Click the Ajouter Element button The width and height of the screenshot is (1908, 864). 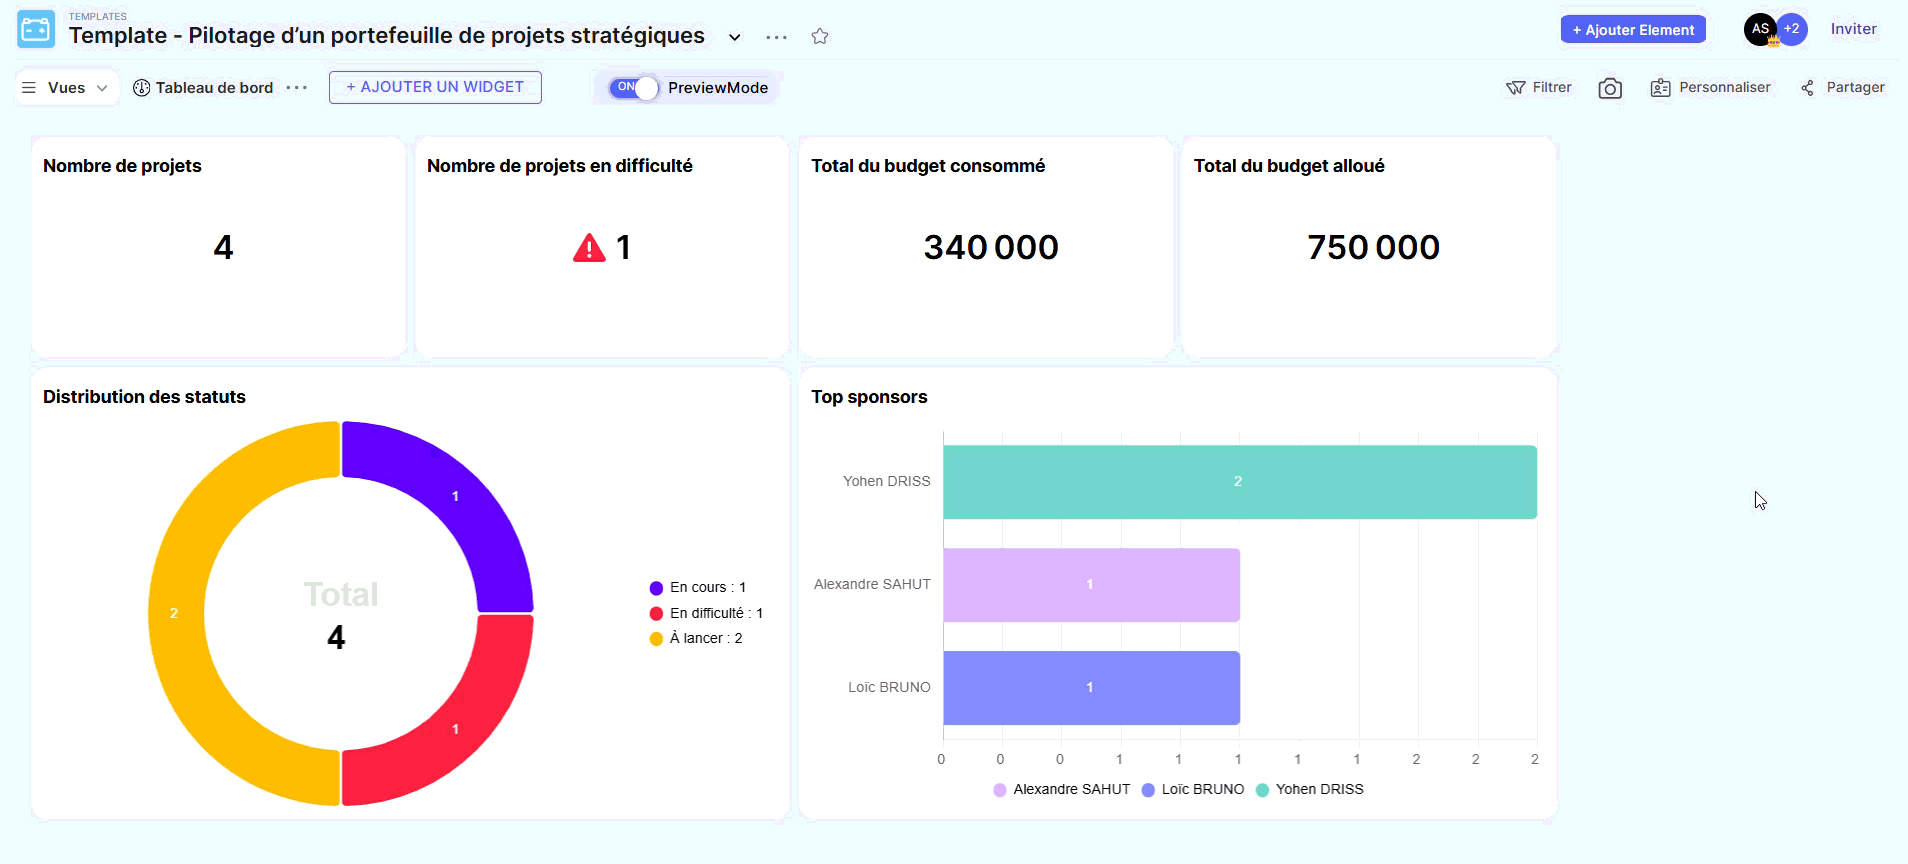(x=1633, y=30)
